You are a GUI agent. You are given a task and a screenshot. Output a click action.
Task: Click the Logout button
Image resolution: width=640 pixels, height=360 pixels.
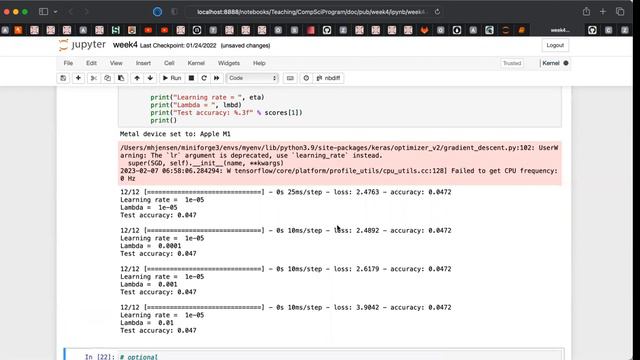555,45
